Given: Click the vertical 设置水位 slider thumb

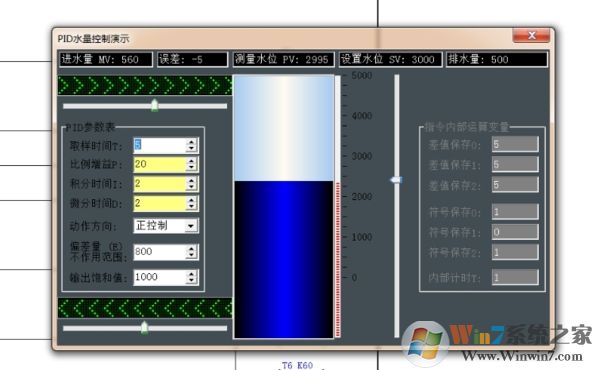Looking at the screenshot, I should coord(396,179).
